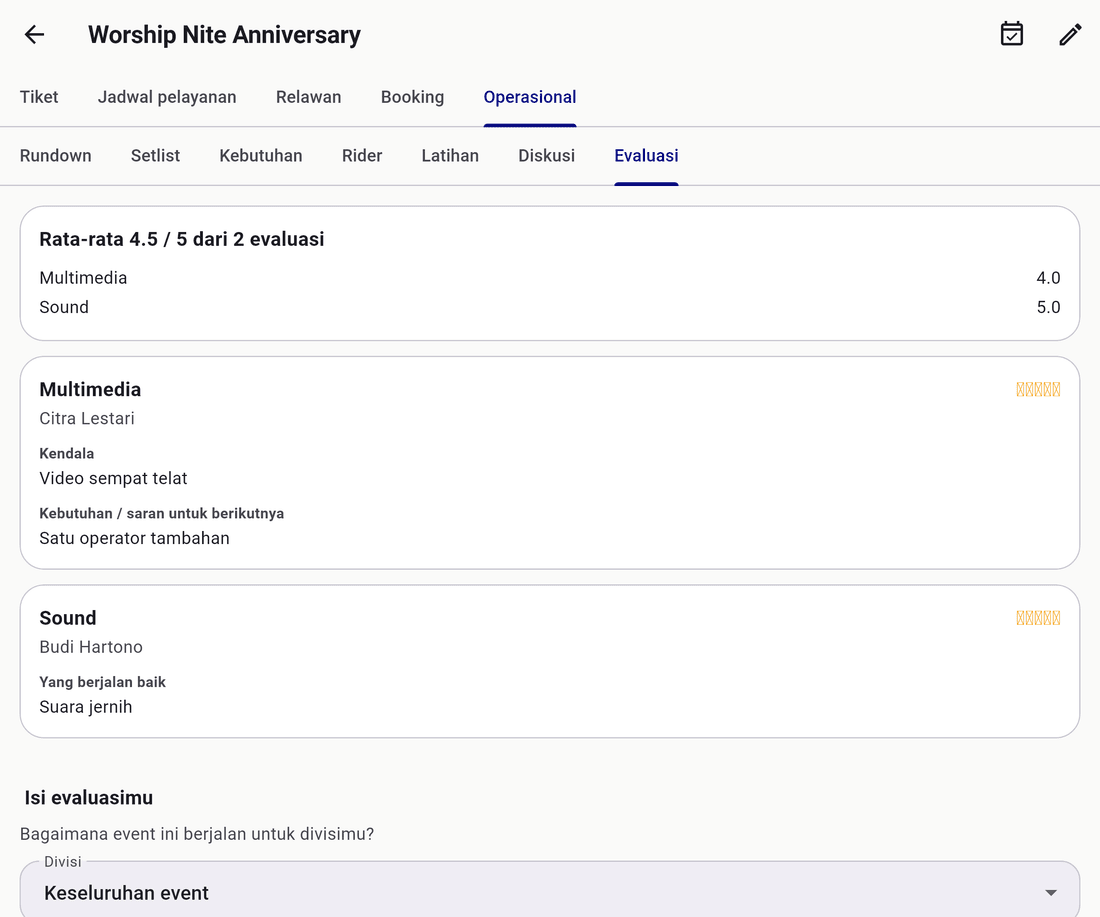
Task: Switch to the Tiket tab
Action: point(39,97)
